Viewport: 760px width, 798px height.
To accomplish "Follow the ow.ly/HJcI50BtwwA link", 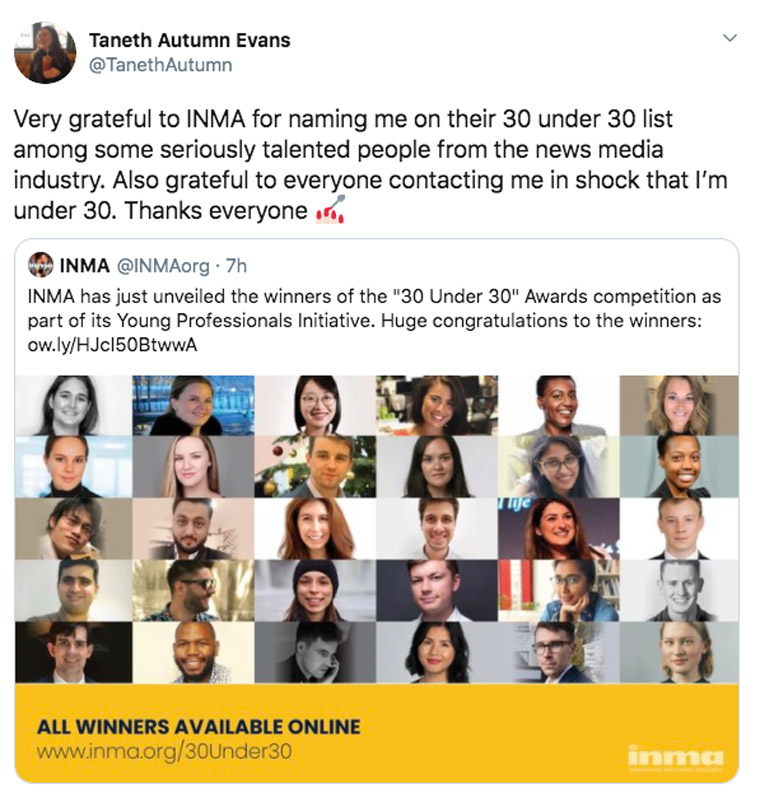I will [112, 345].
